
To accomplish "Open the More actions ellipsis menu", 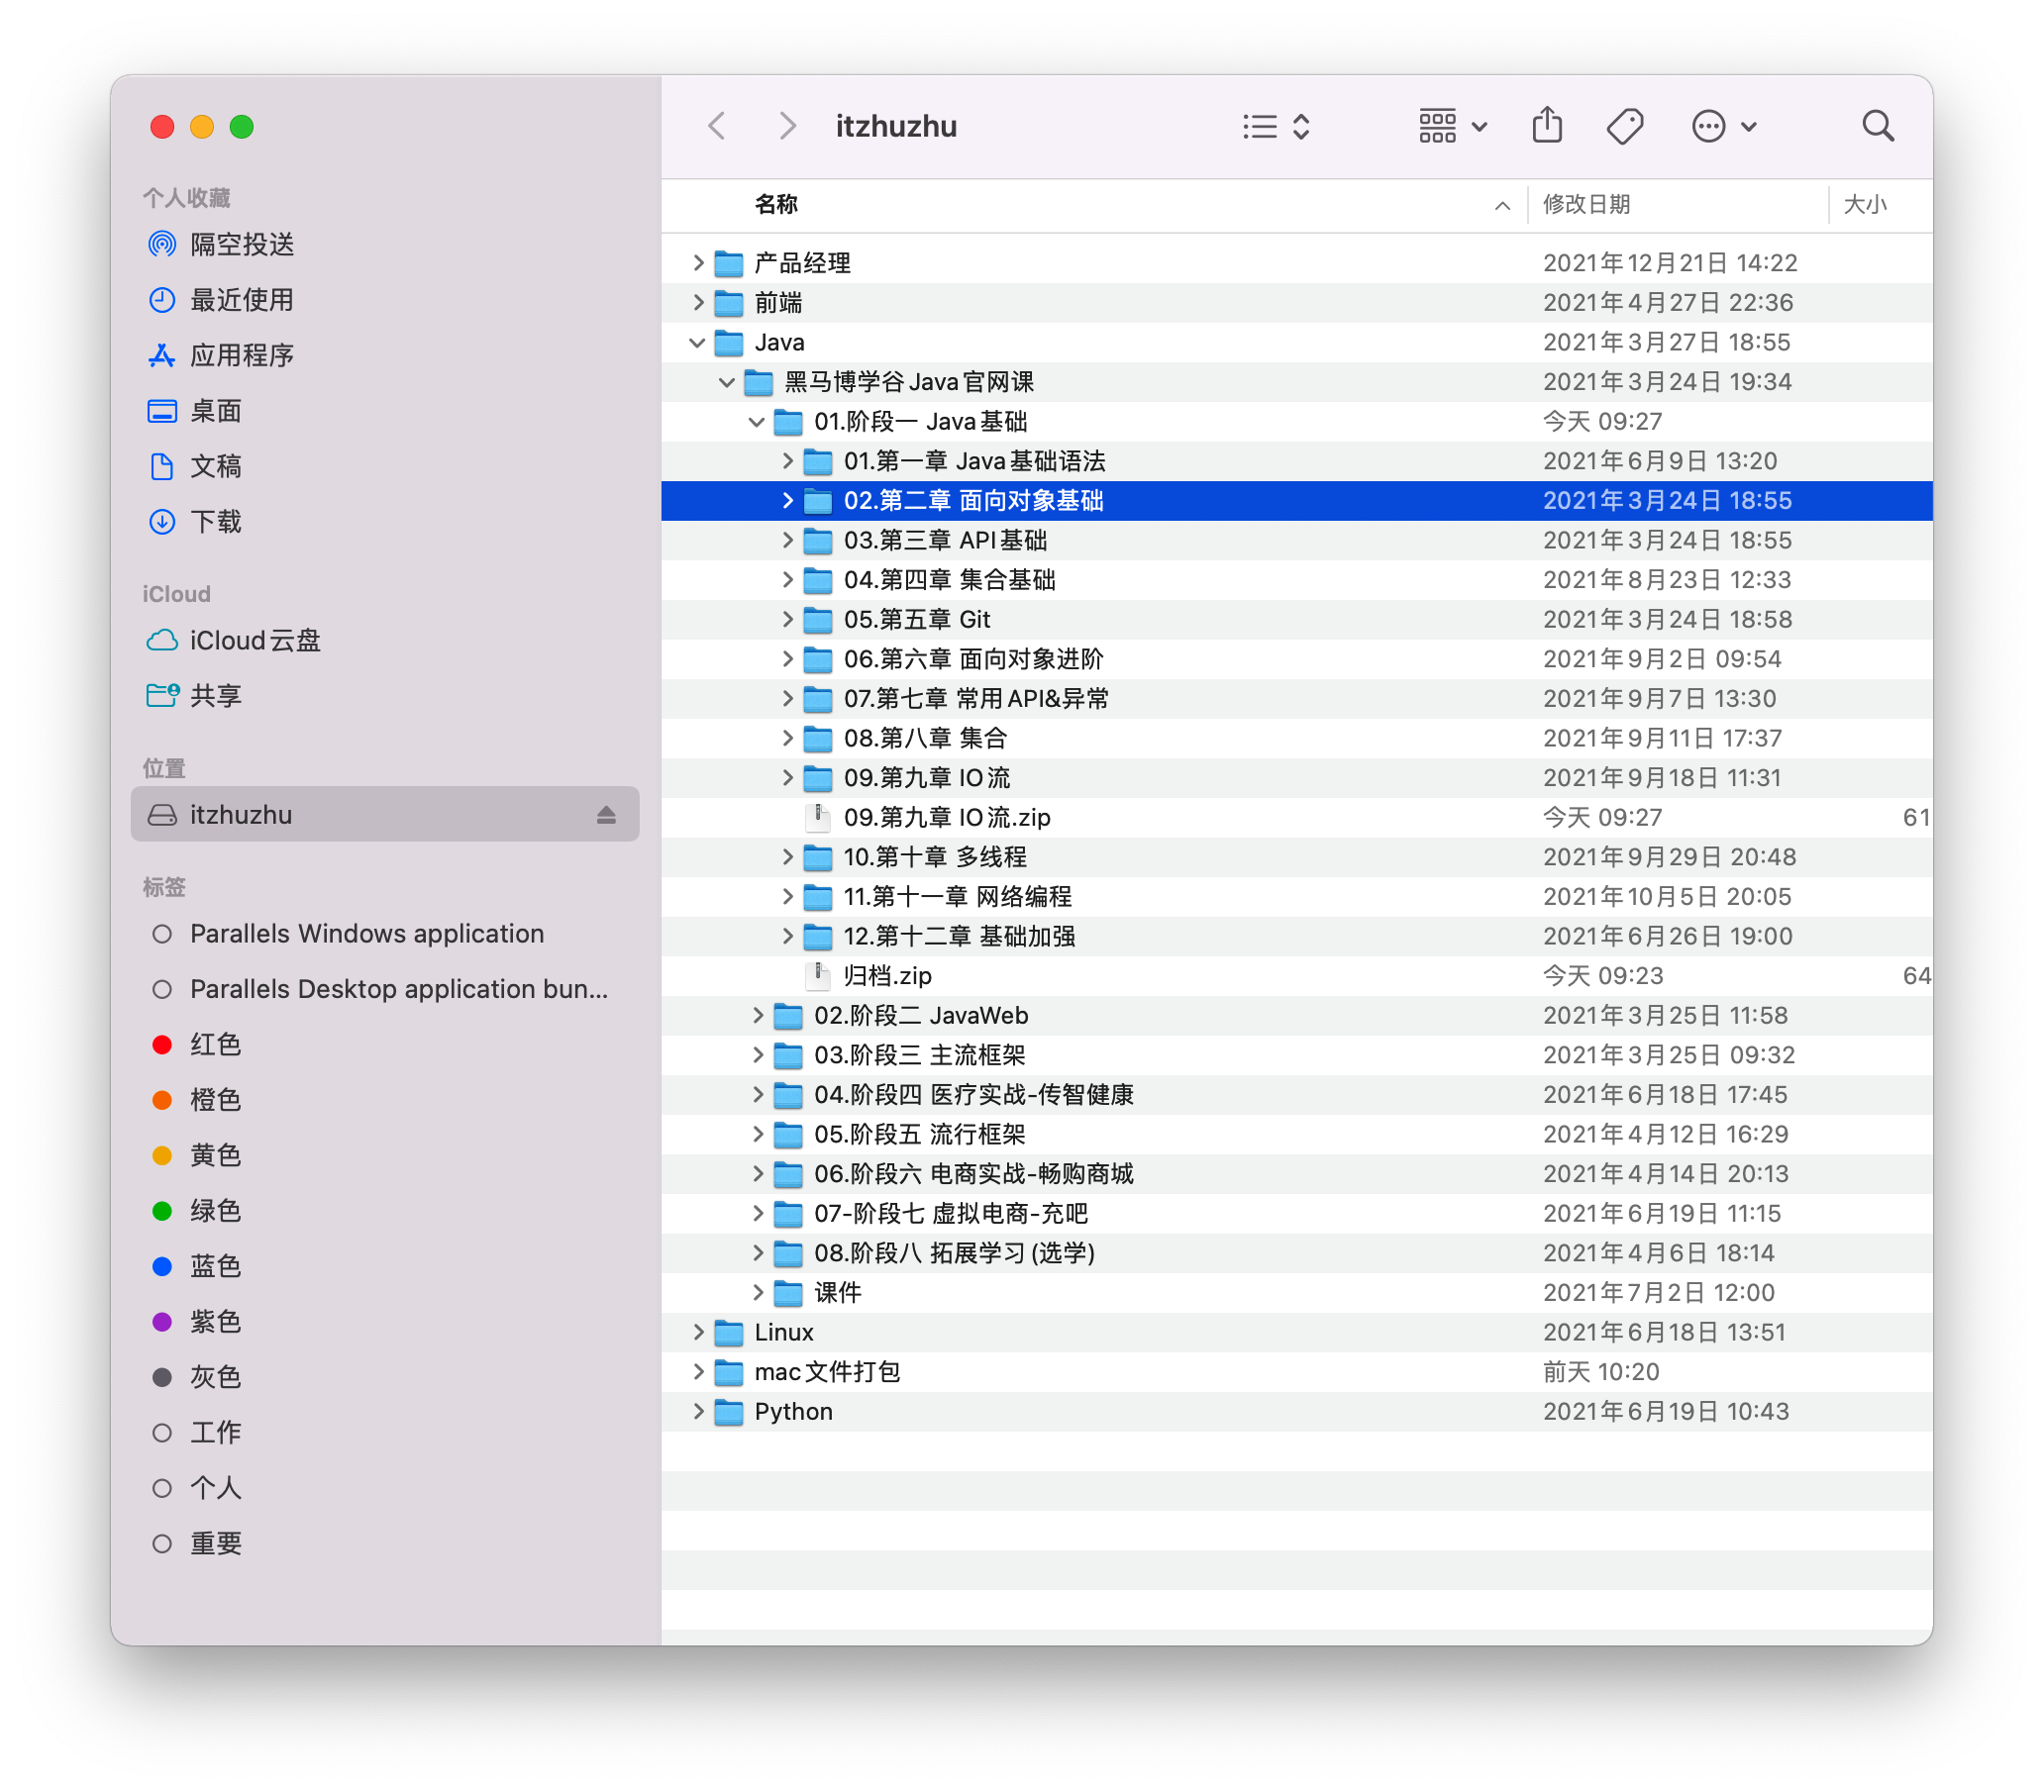I will coord(1723,126).
